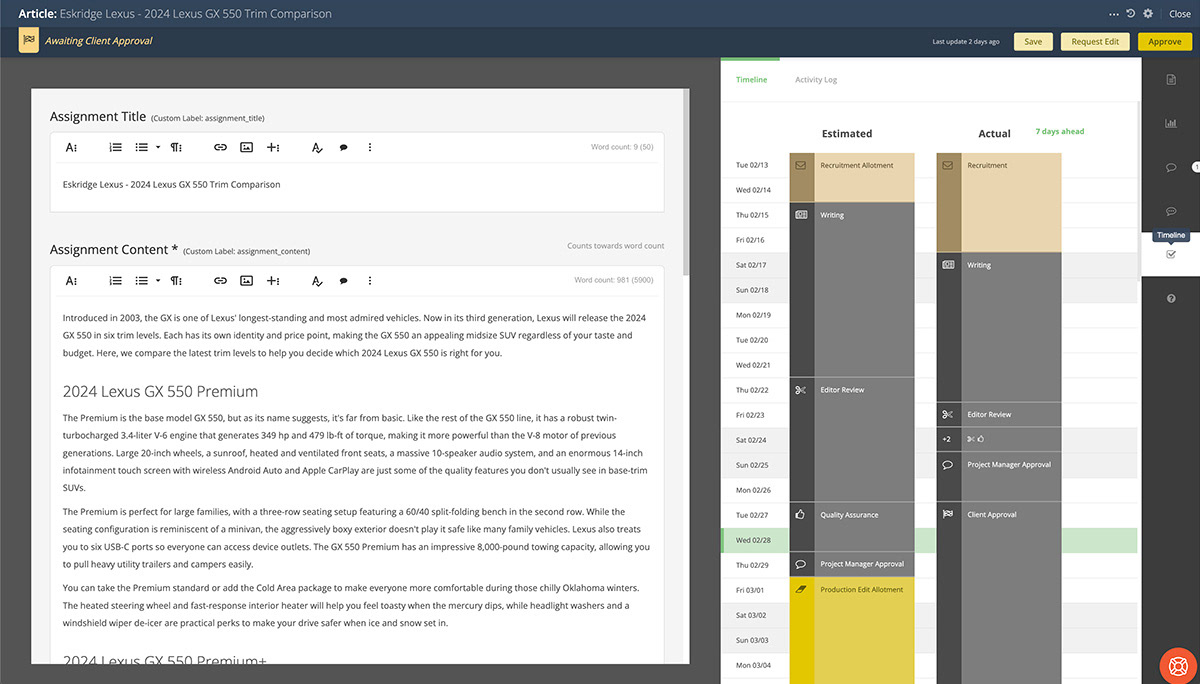Expand bullet list style arrow in Title toolbar

pos(158,147)
